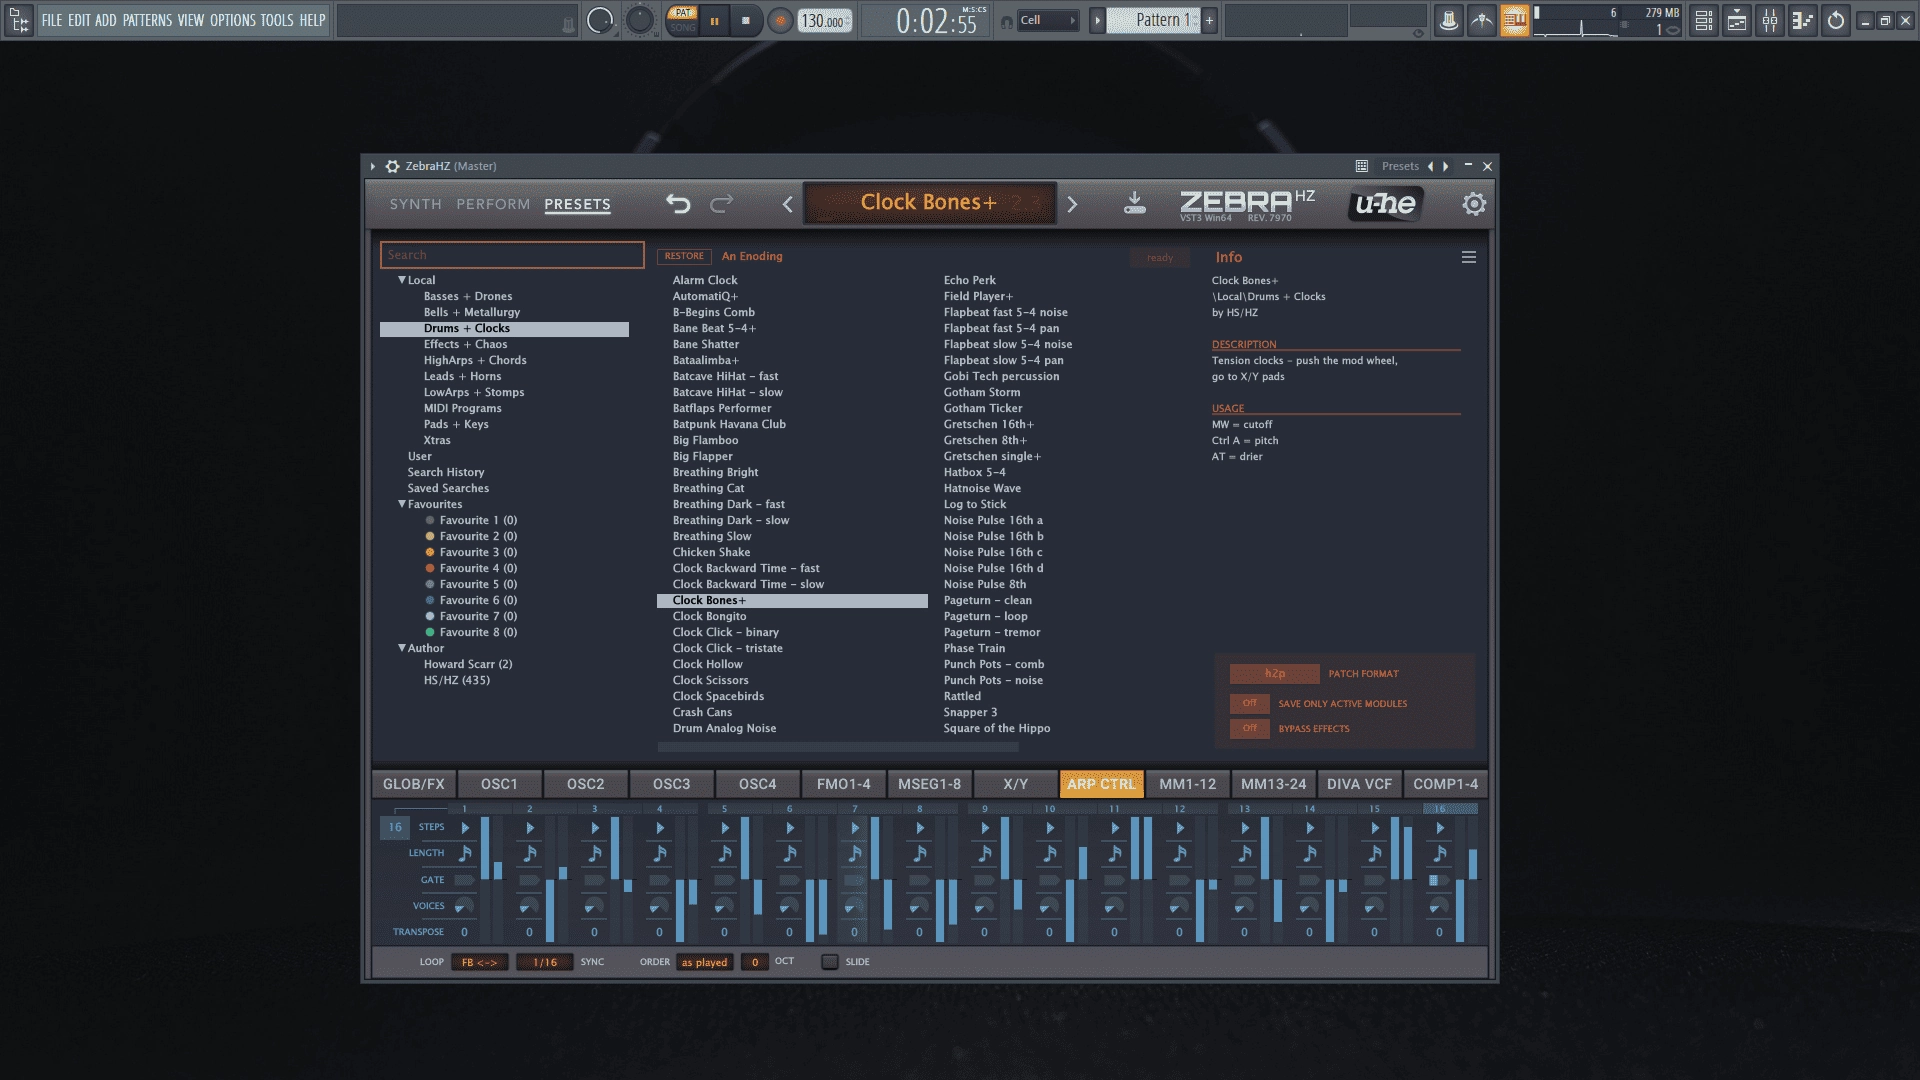1920x1080 pixels.
Task: Select Howard Scarr (2) author
Action: point(467,664)
